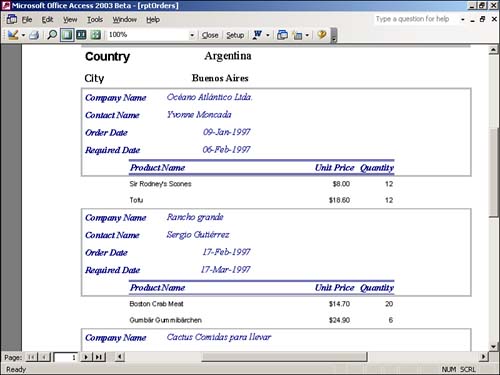Click contact name Sergio Gutiérrez
This screenshot has width=500, height=375.
tap(198, 235)
